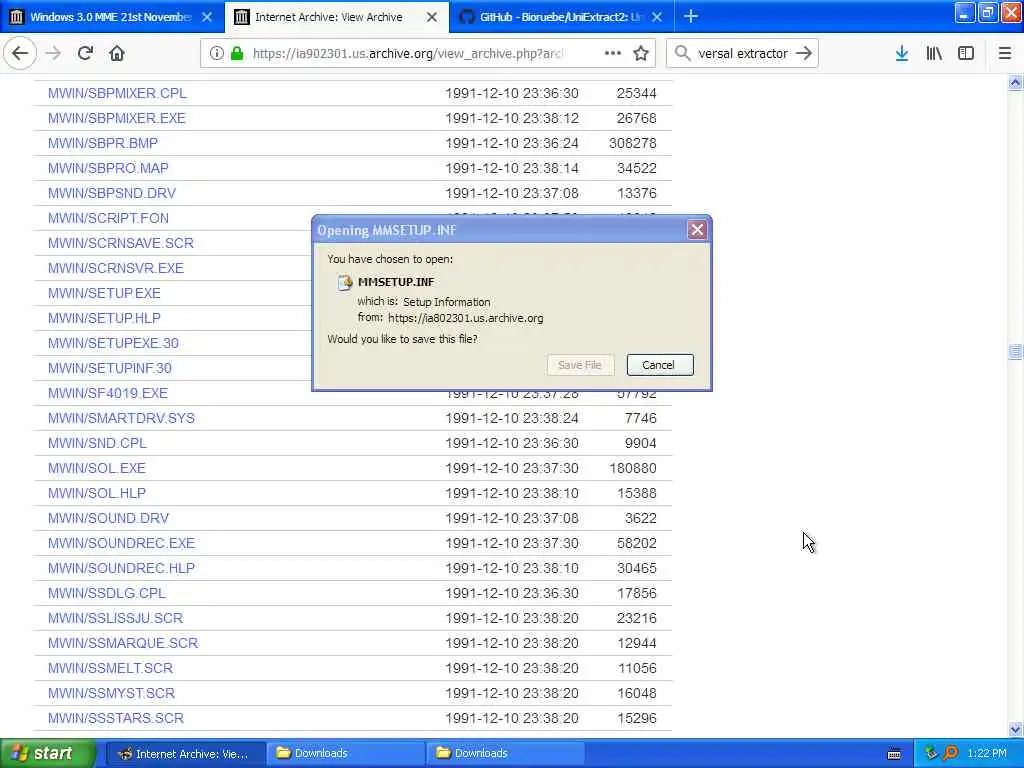
Task: Open MWIN/SSLISSJU.SCR link
Action: 116,618
